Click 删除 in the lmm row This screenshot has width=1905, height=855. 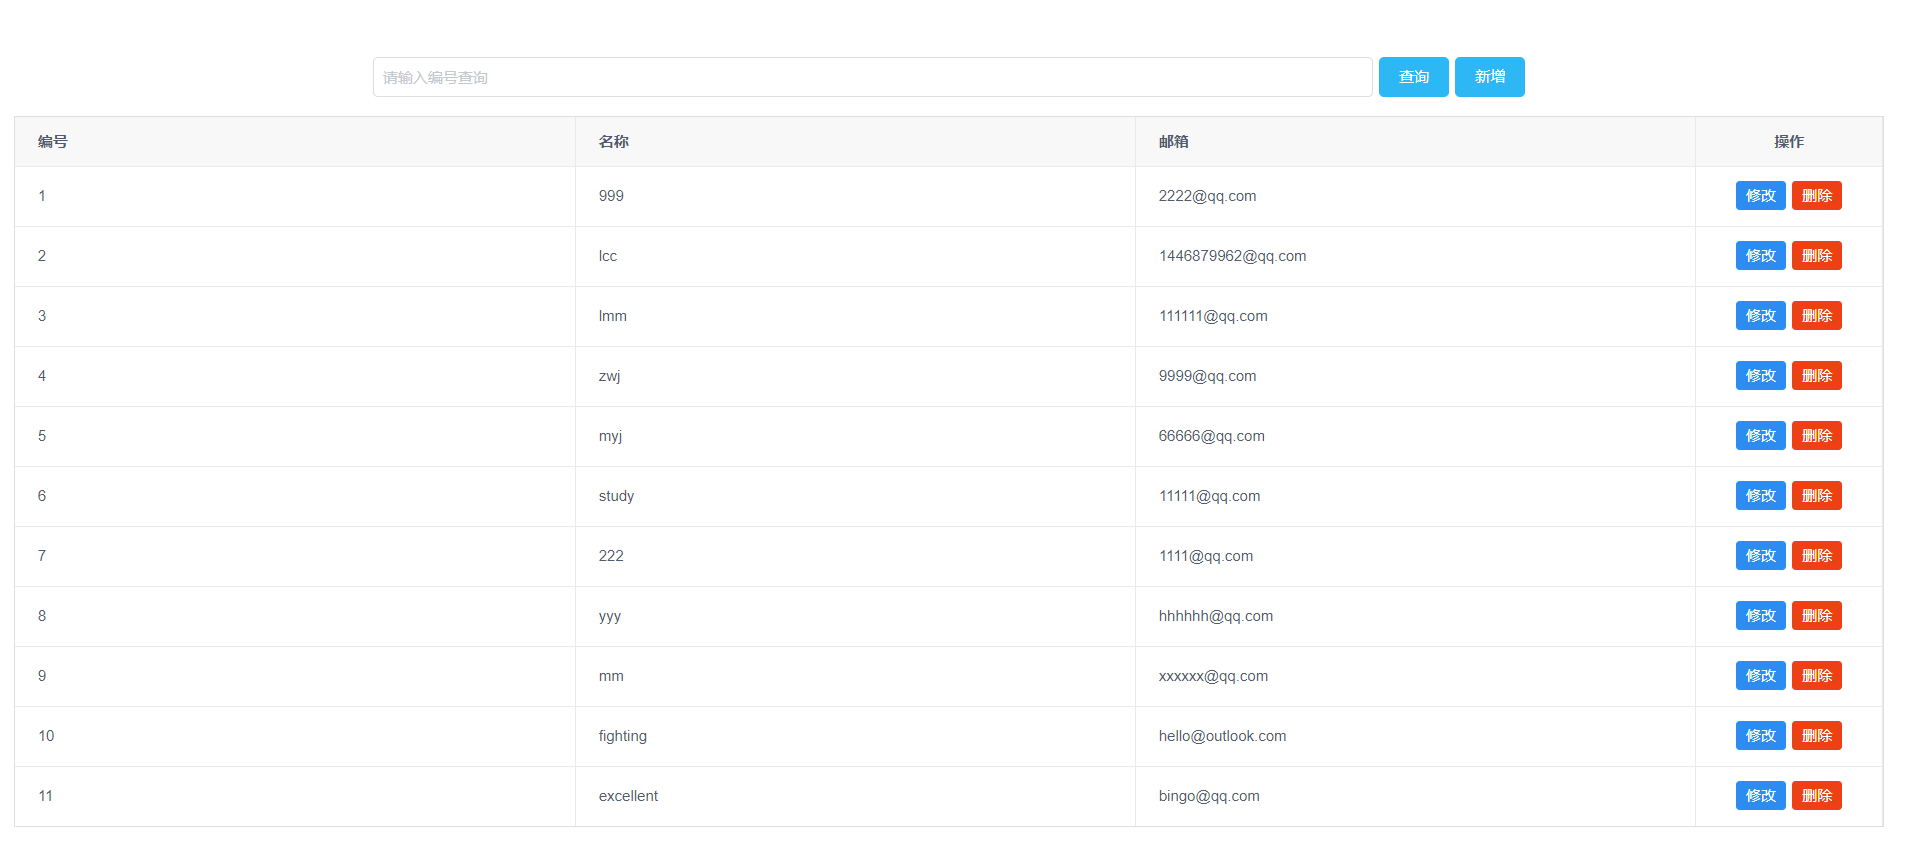pos(1816,316)
